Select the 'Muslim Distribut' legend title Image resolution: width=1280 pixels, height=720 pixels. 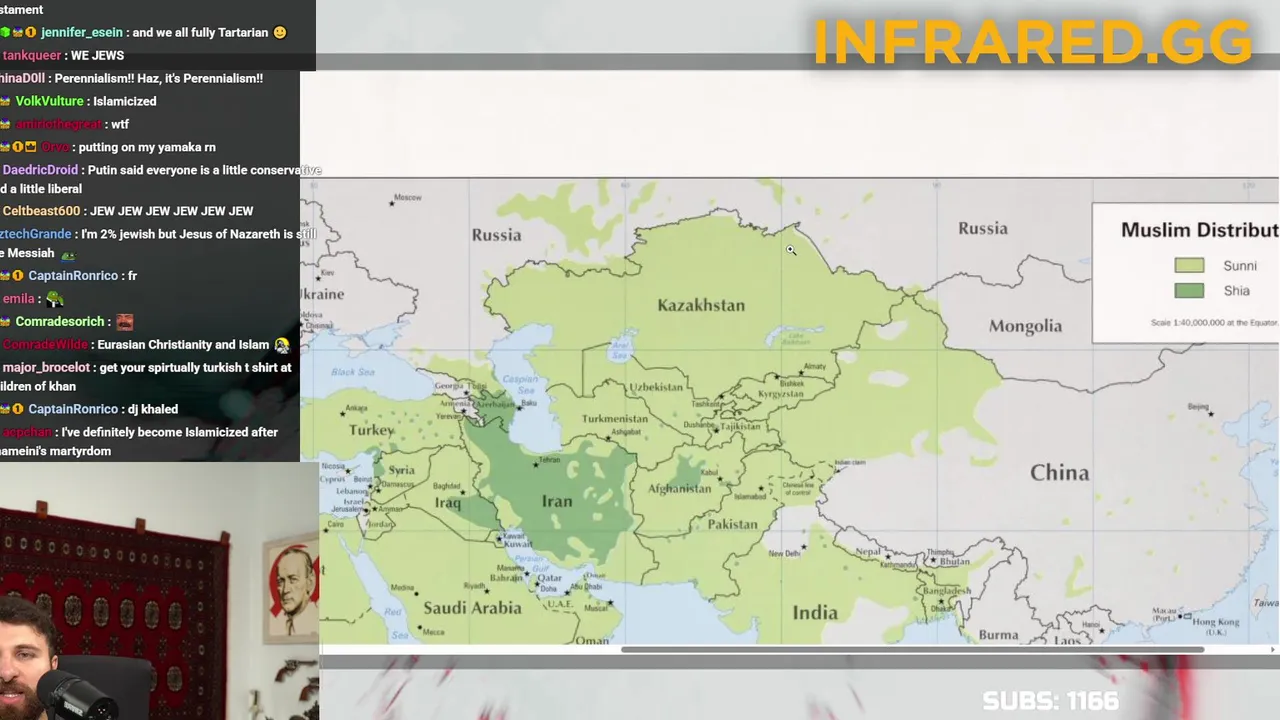[1199, 230]
